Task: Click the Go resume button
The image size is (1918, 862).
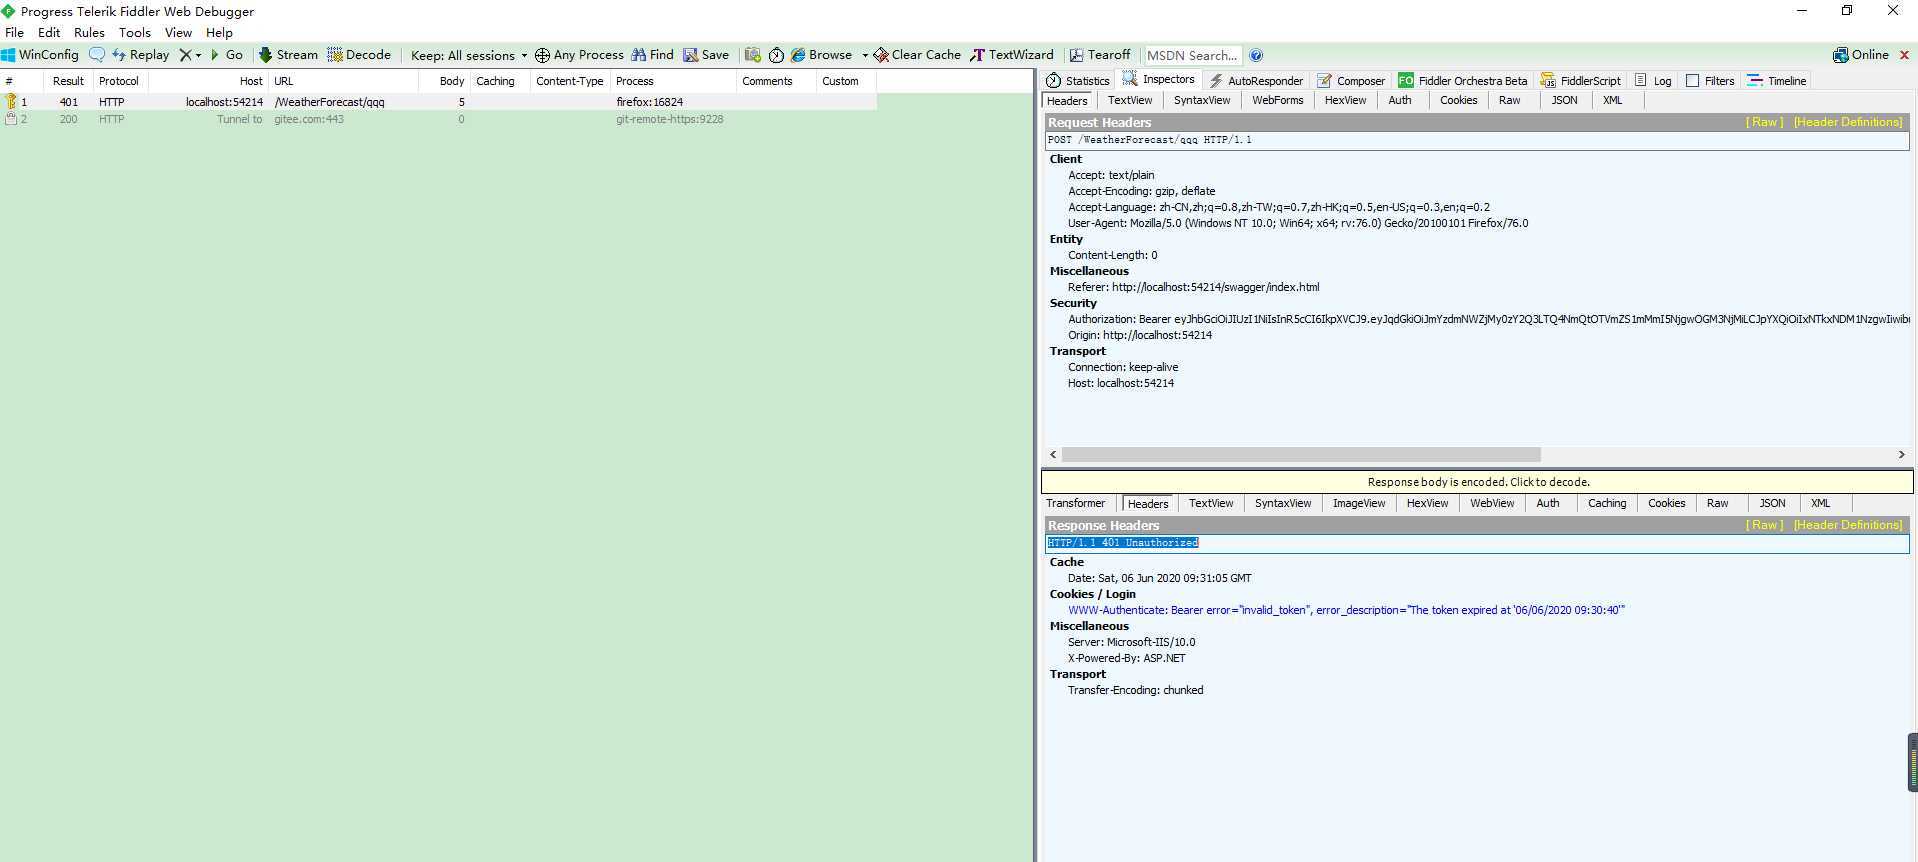Action: coord(227,55)
